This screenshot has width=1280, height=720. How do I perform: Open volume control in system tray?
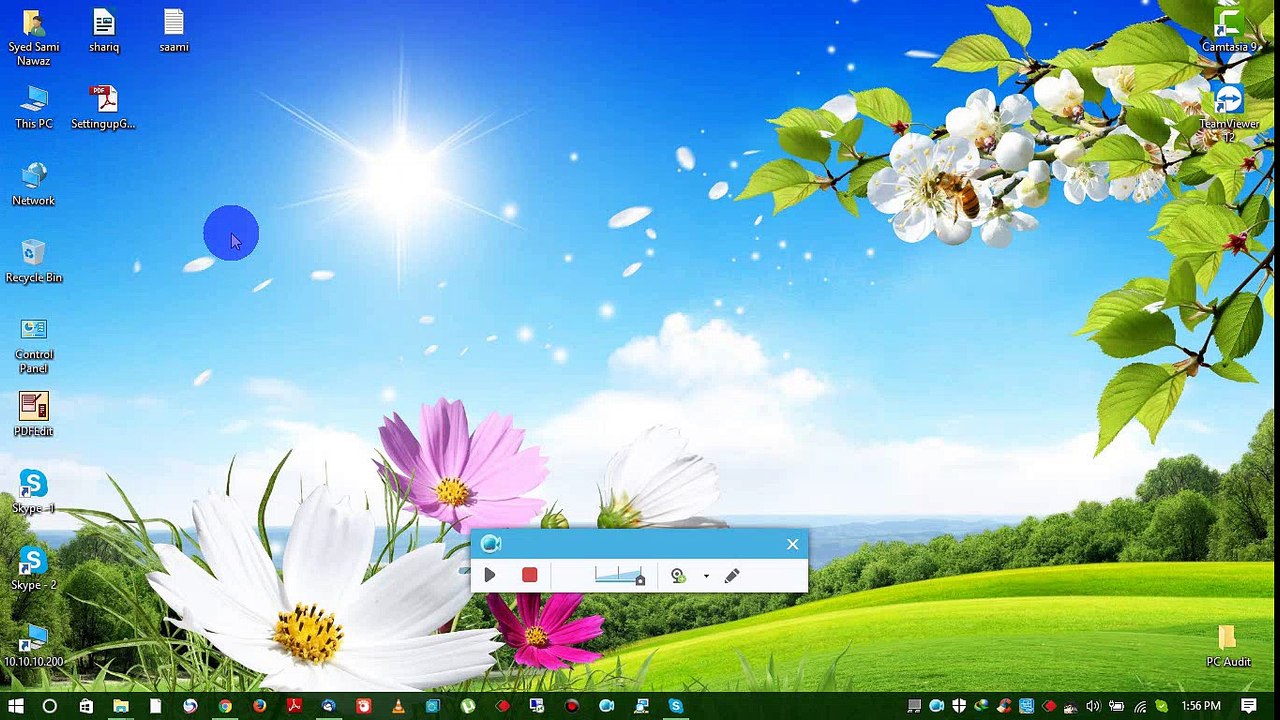[1094, 706]
